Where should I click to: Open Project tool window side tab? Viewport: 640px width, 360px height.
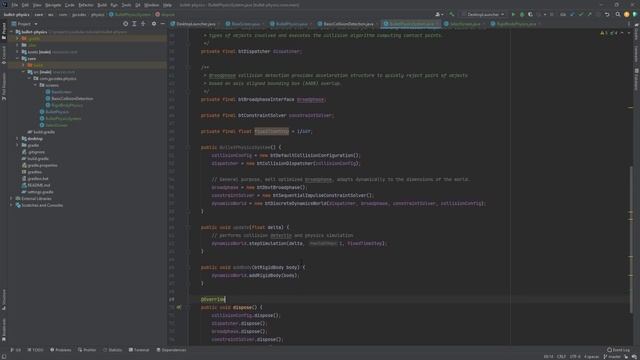point(4,31)
